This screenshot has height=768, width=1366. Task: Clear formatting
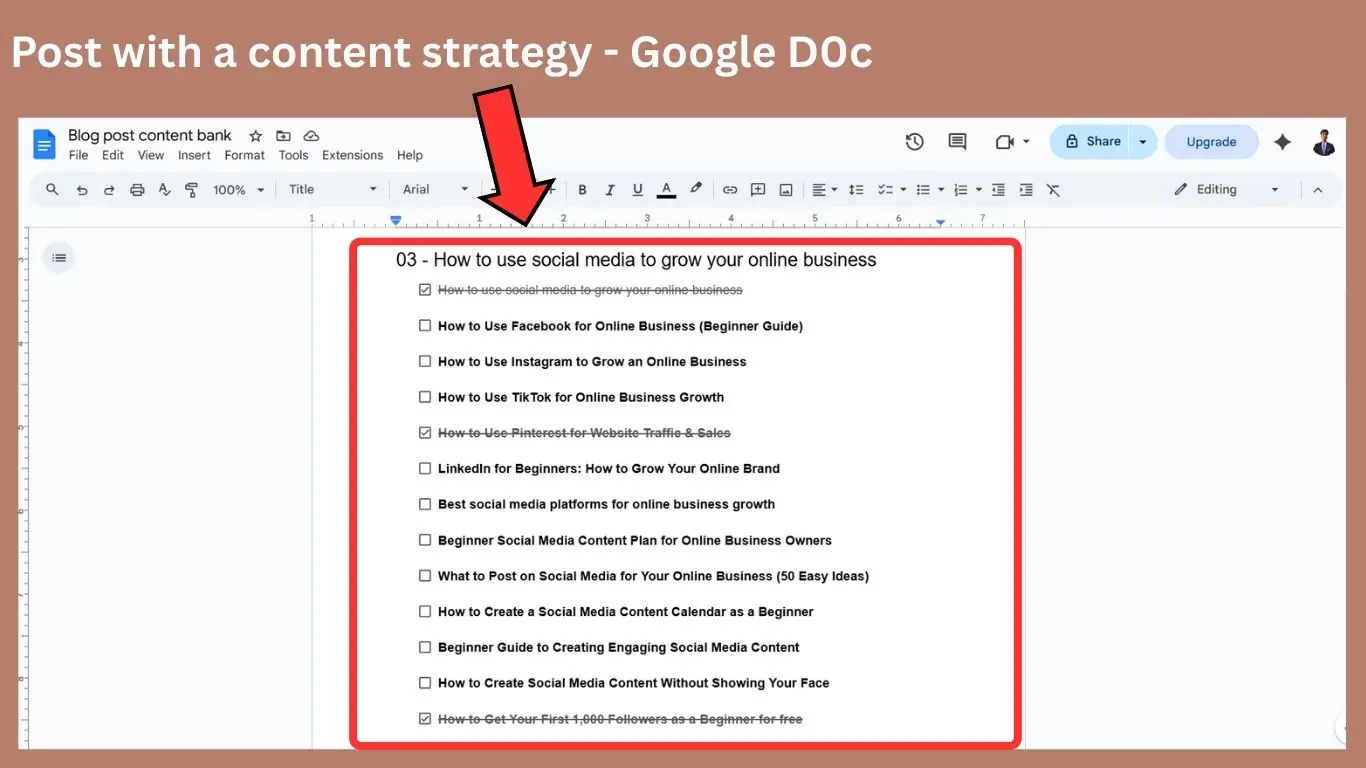pos(1053,190)
